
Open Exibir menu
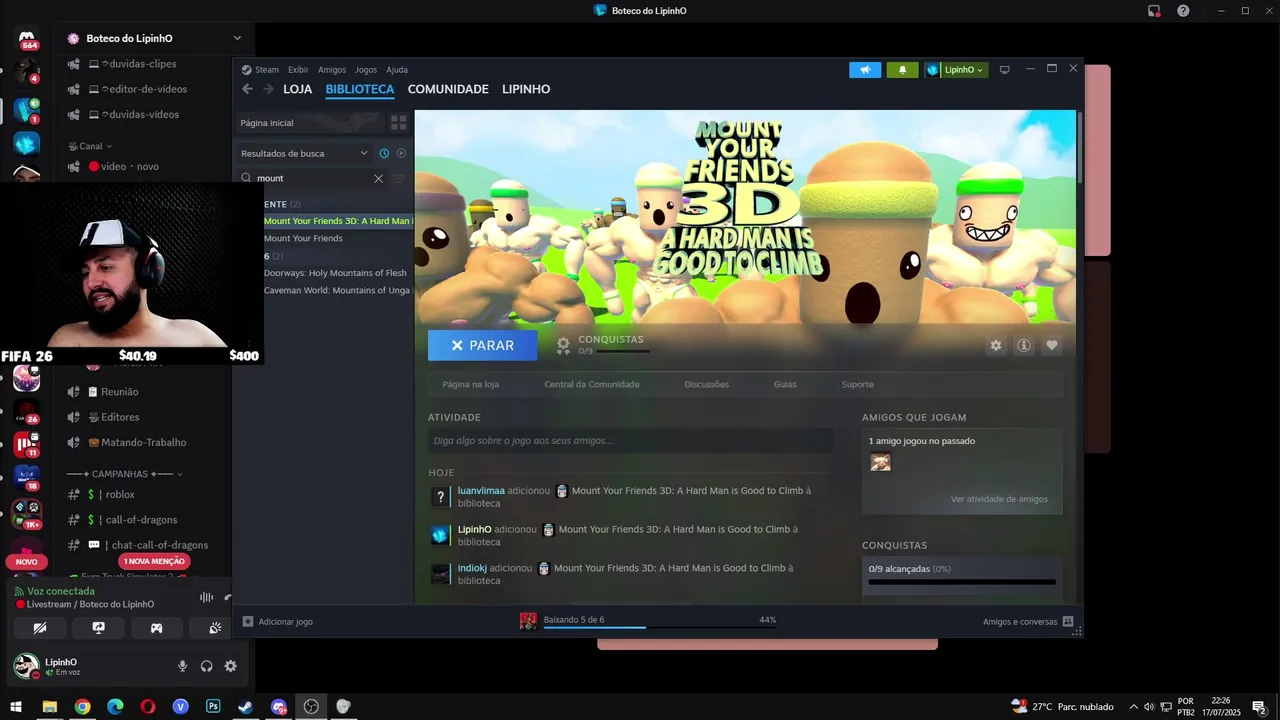(x=298, y=70)
